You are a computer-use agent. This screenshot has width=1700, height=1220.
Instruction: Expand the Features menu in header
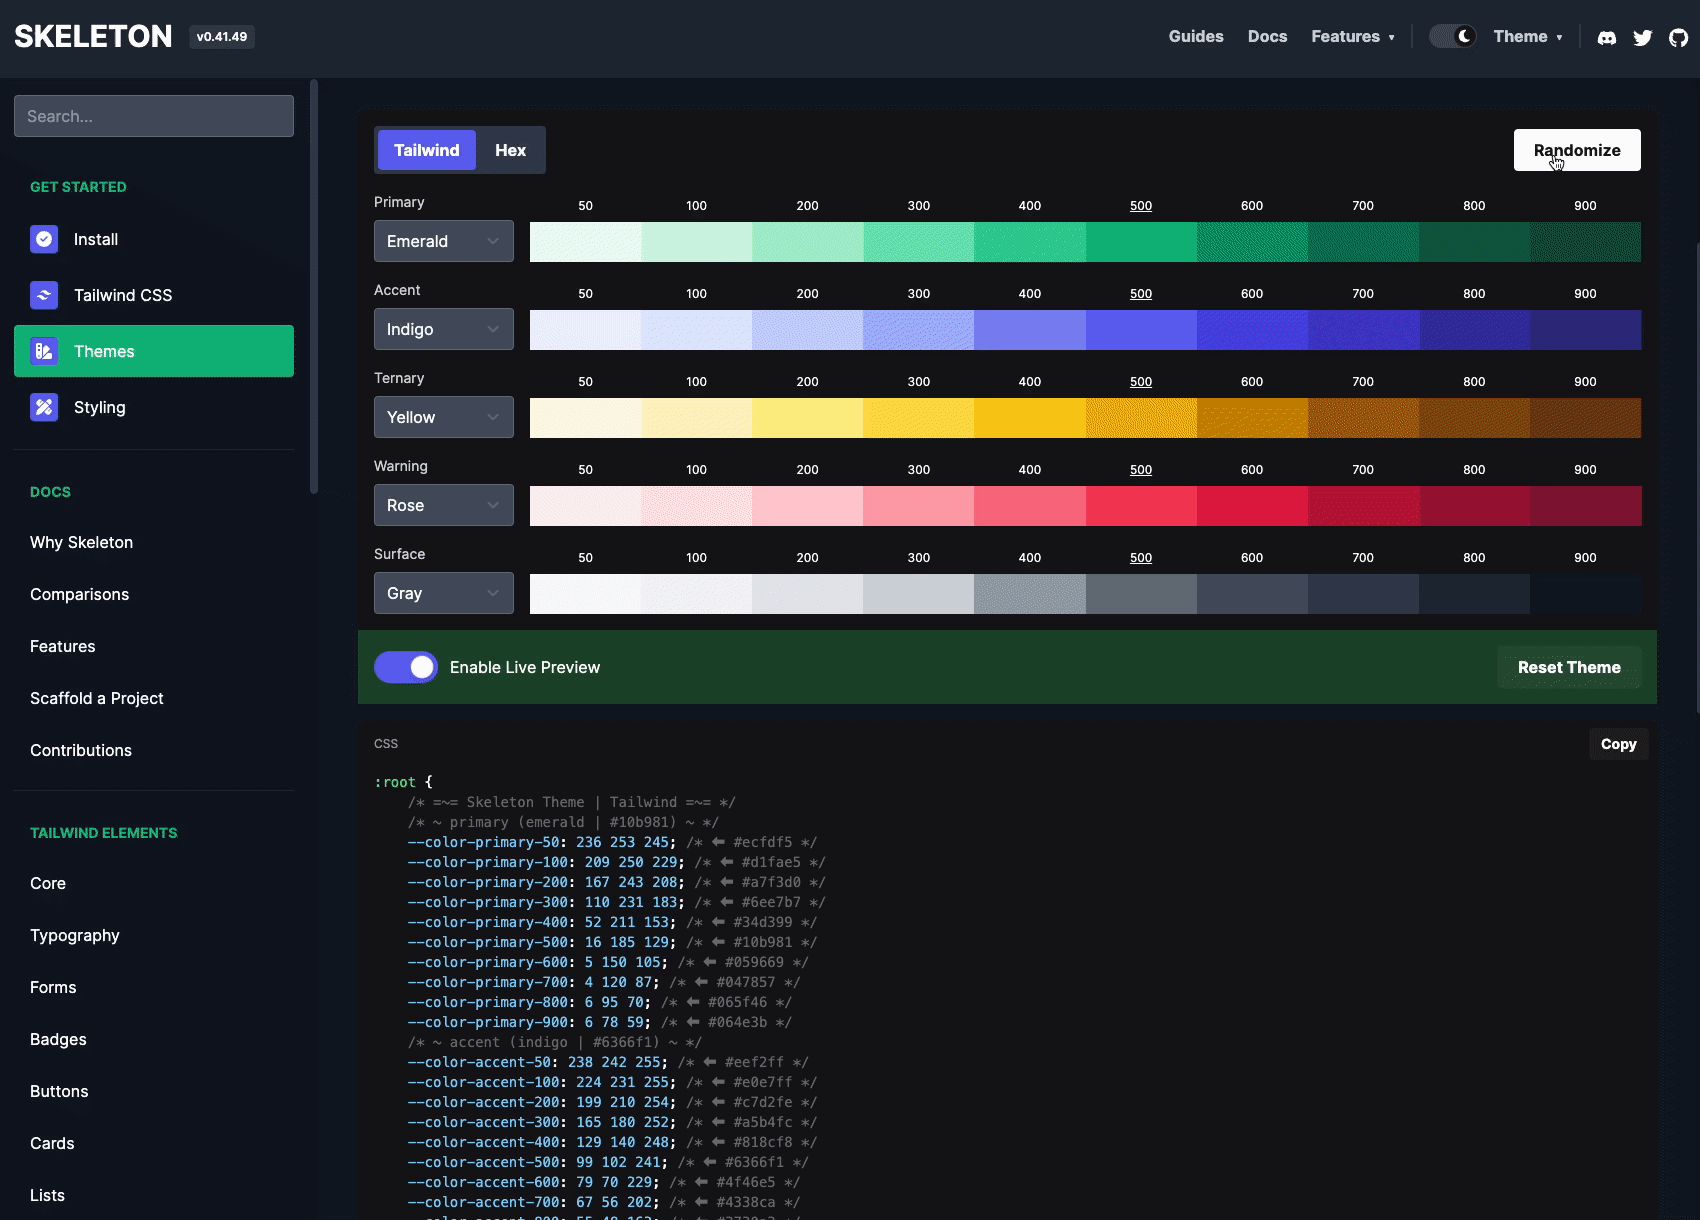coord(1353,36)
